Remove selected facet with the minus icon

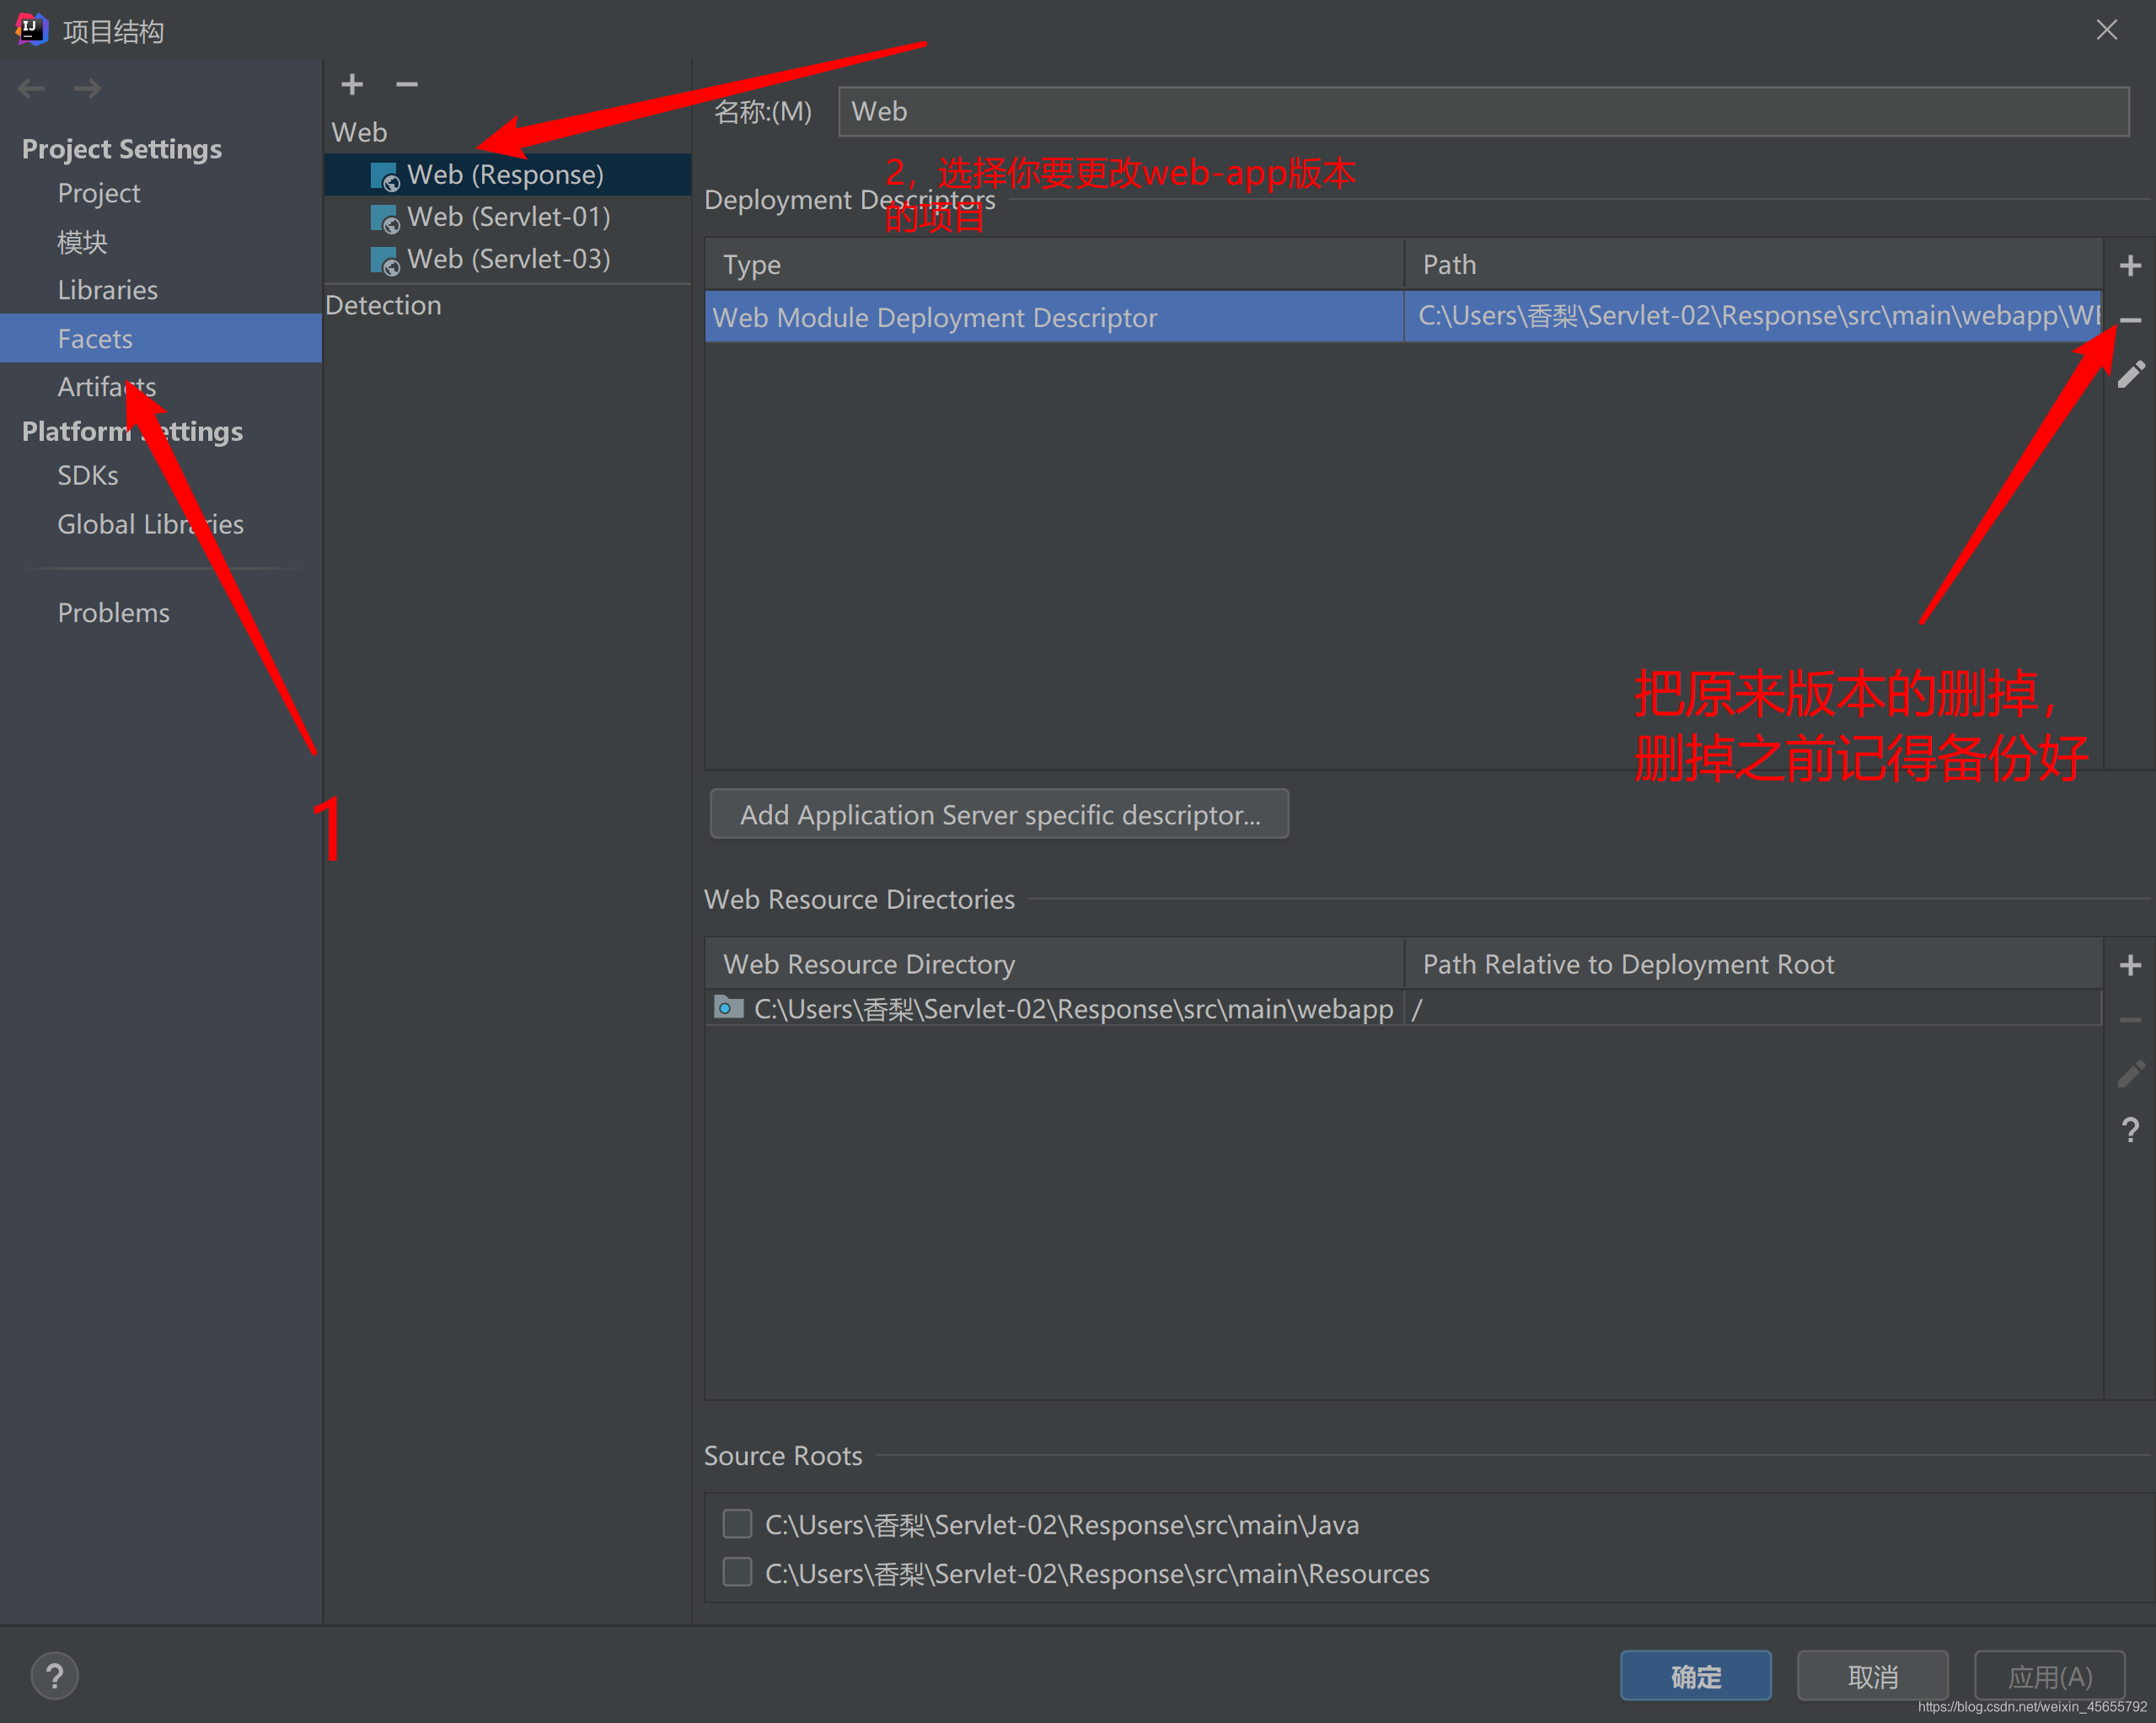tap(406, 85)
